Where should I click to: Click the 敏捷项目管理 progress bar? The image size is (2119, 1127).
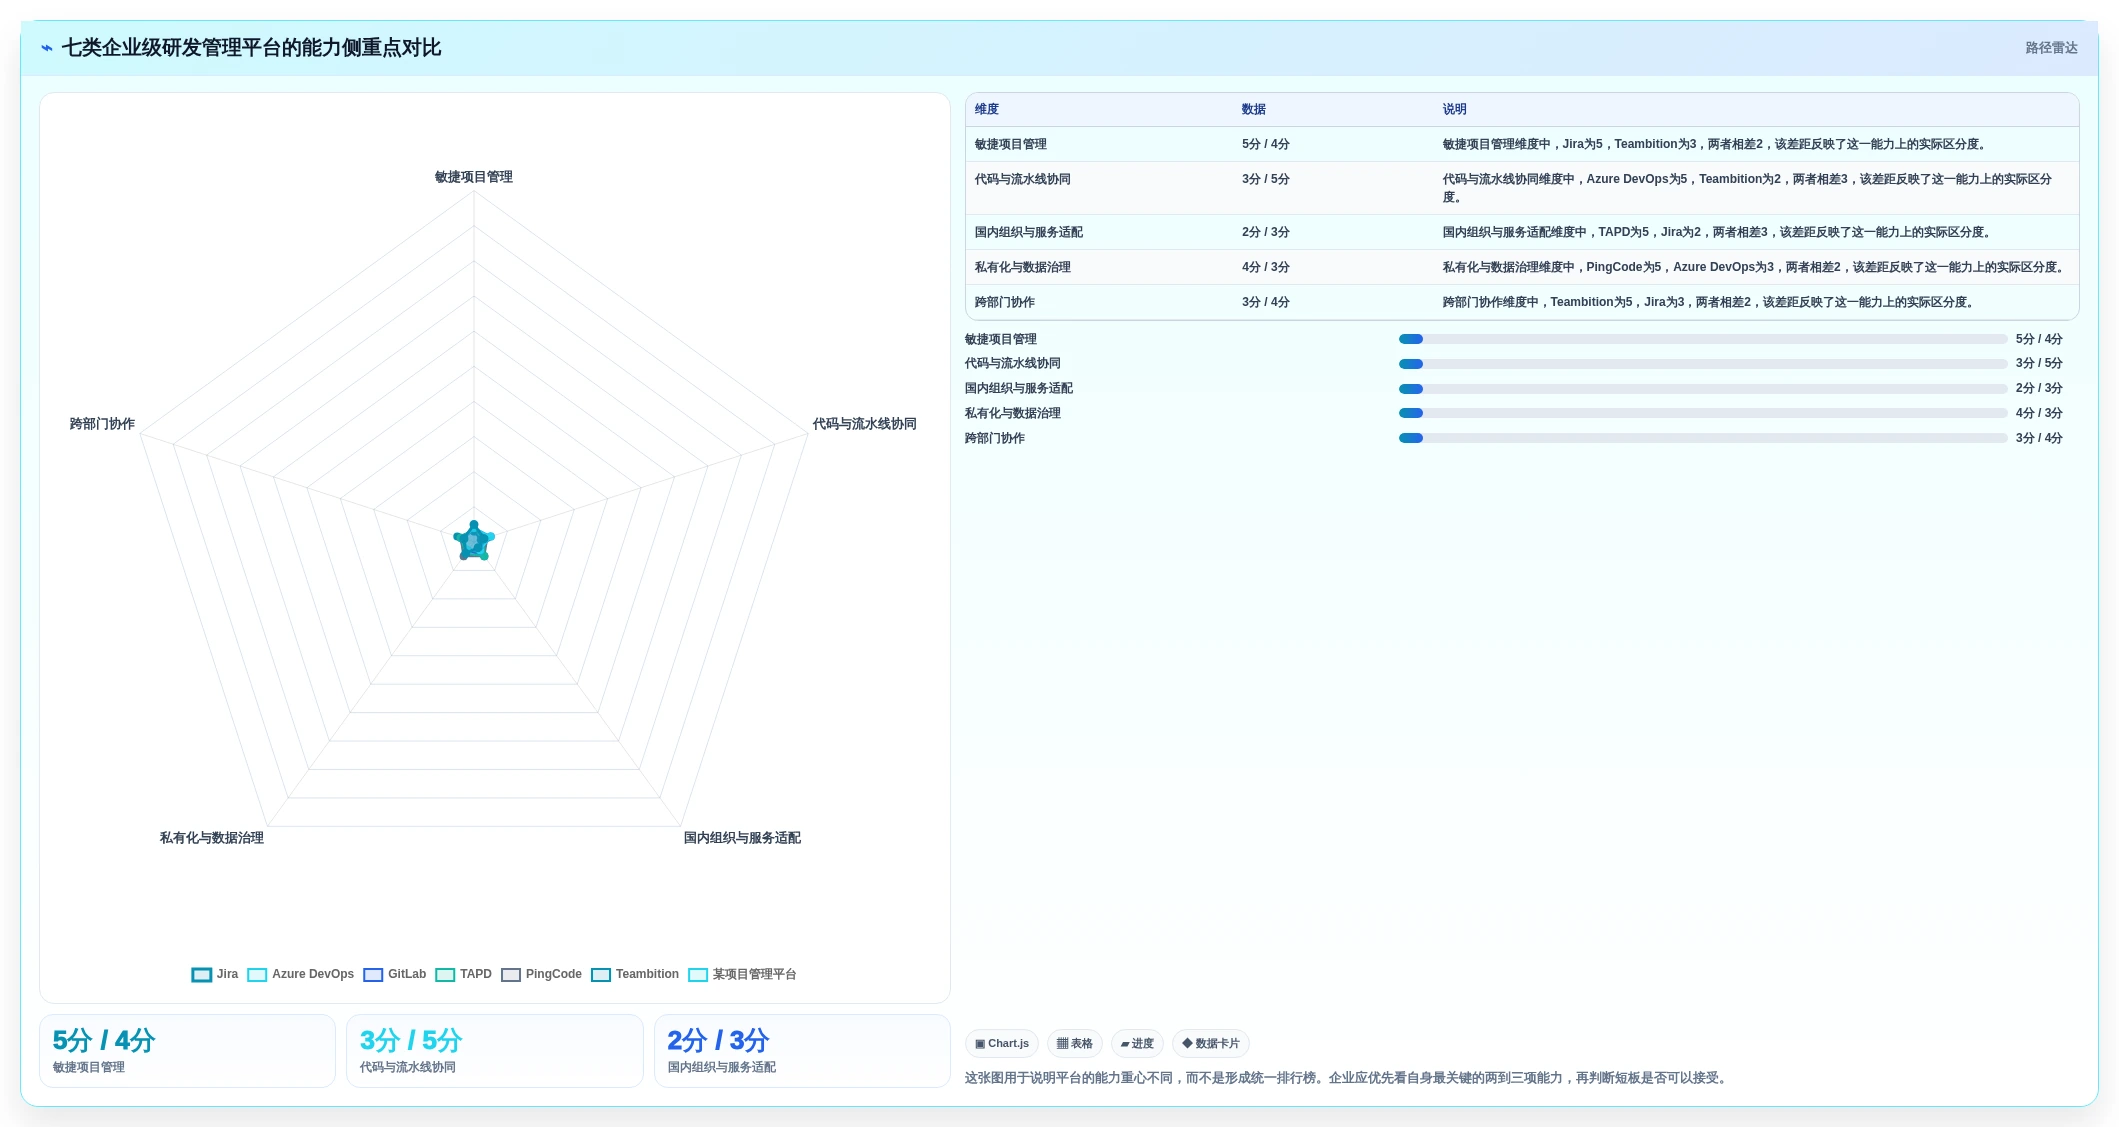(x=1703, y=339)
